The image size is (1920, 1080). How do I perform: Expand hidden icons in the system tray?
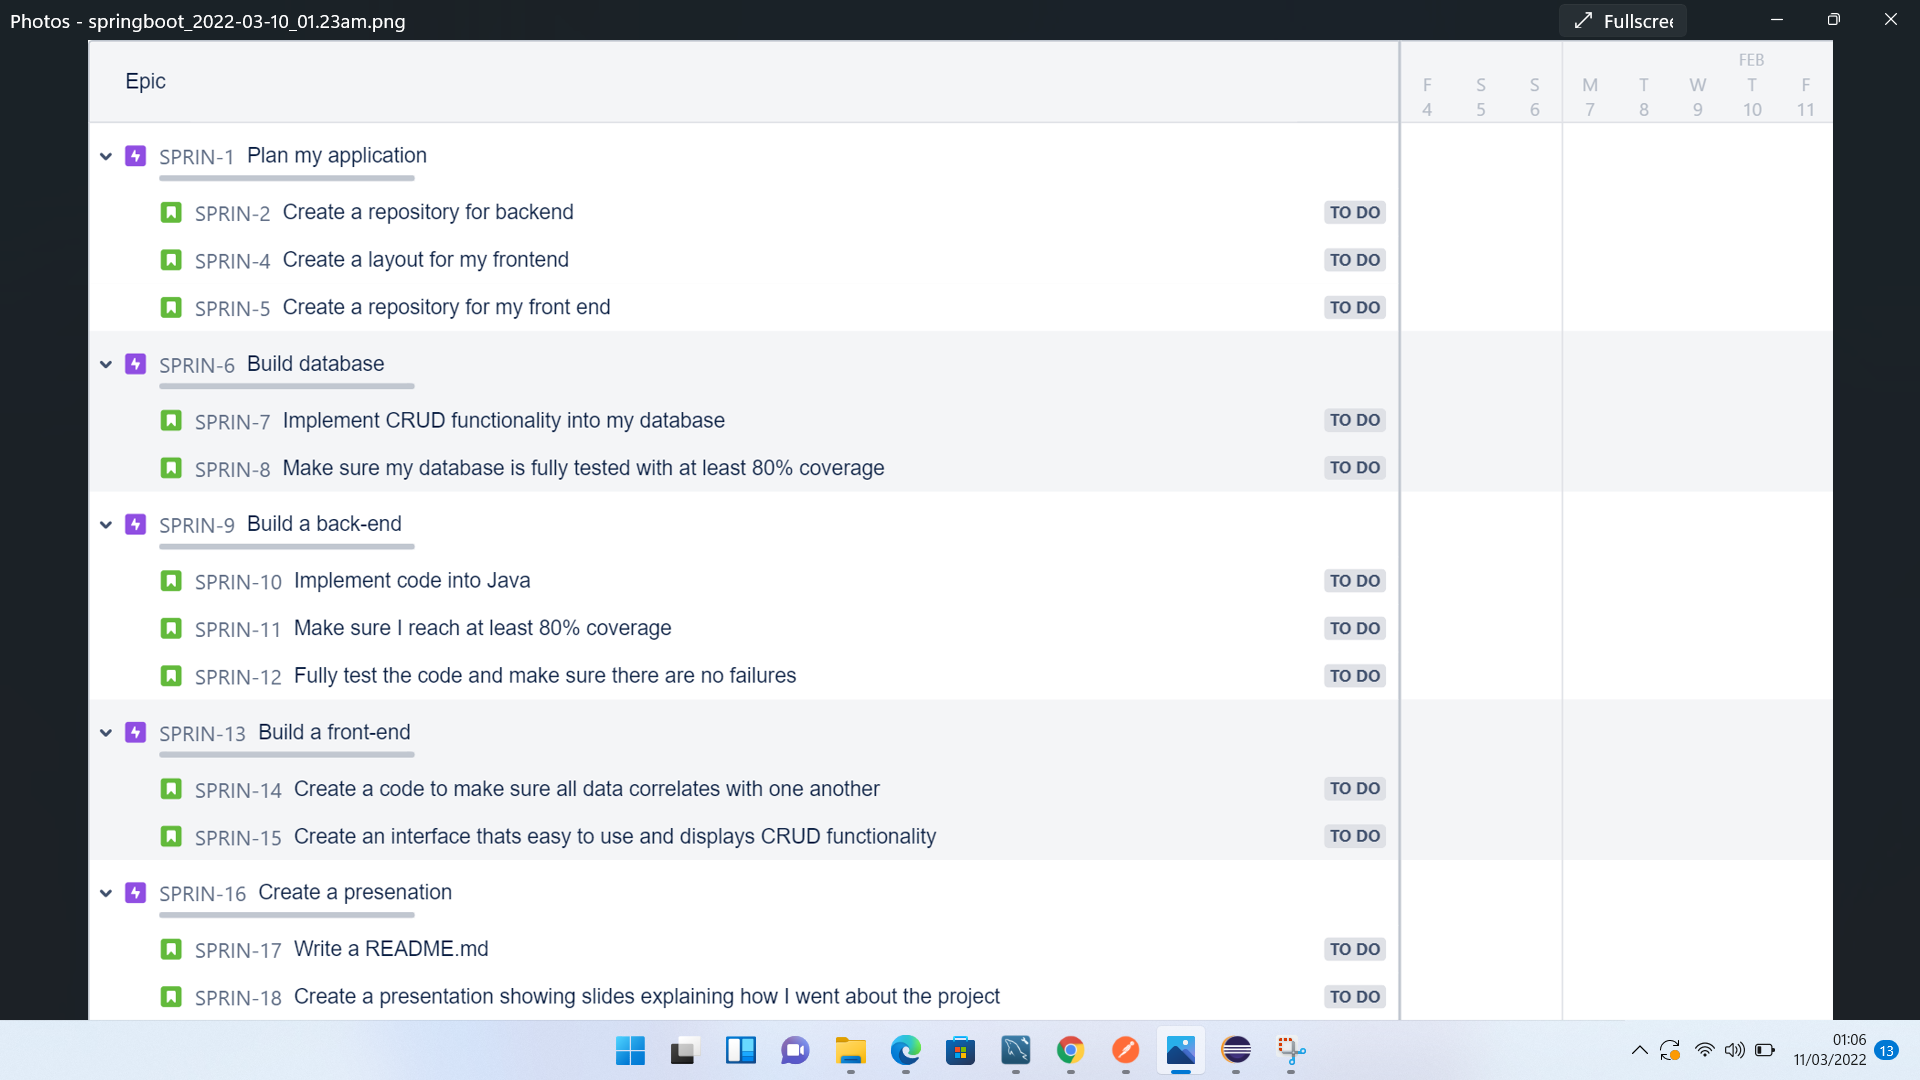coord(1639,1050)
